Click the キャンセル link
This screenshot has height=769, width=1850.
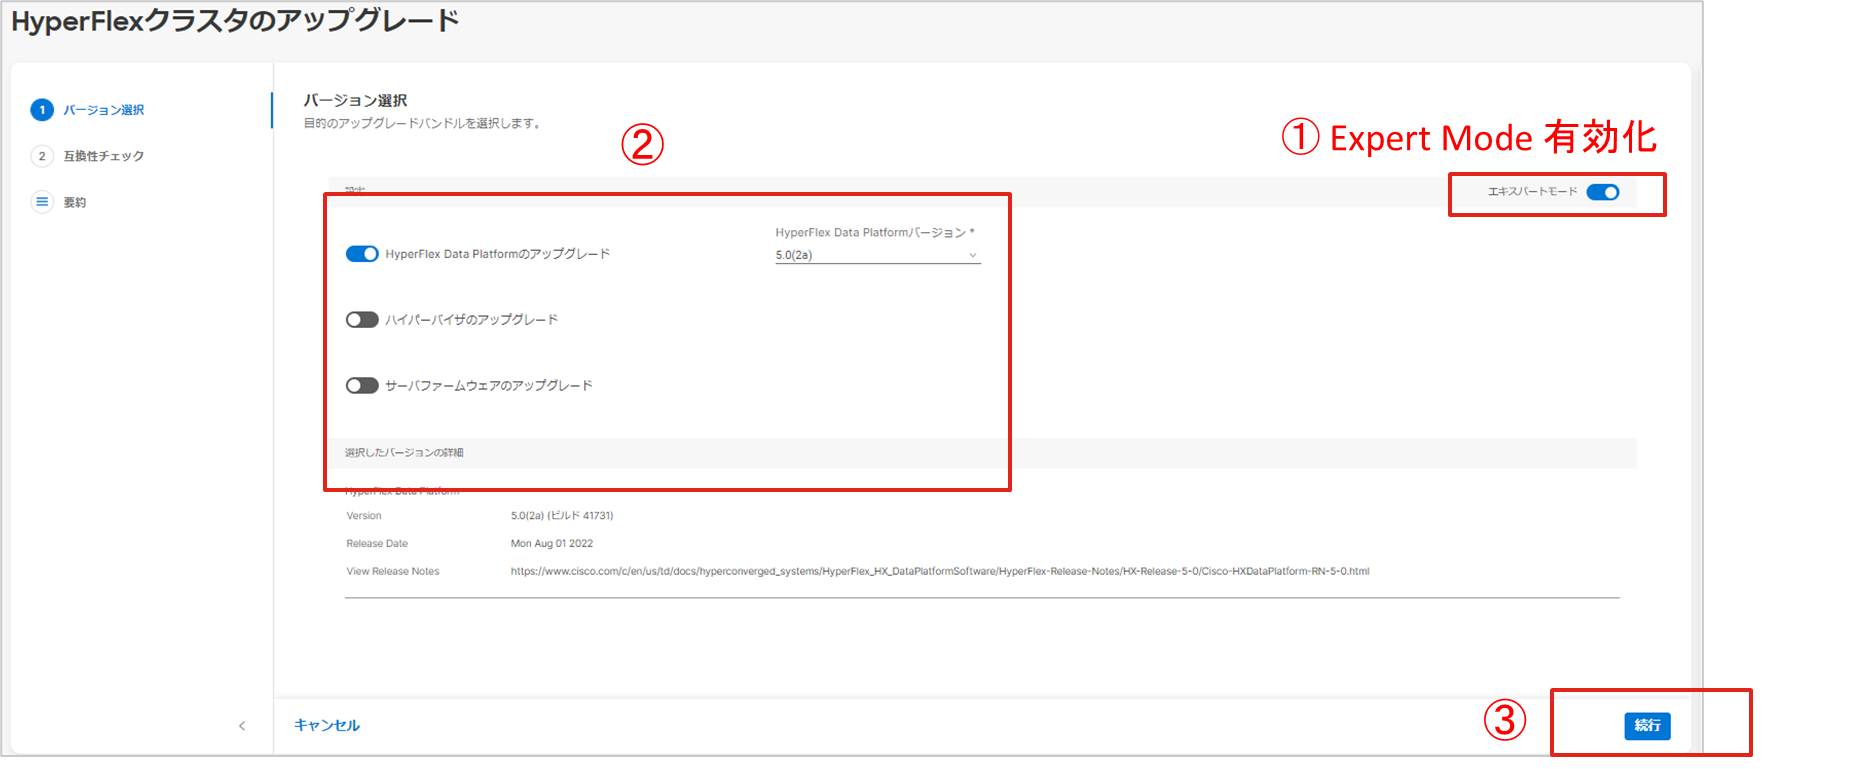pyautogui.click(x=327, y=725)
